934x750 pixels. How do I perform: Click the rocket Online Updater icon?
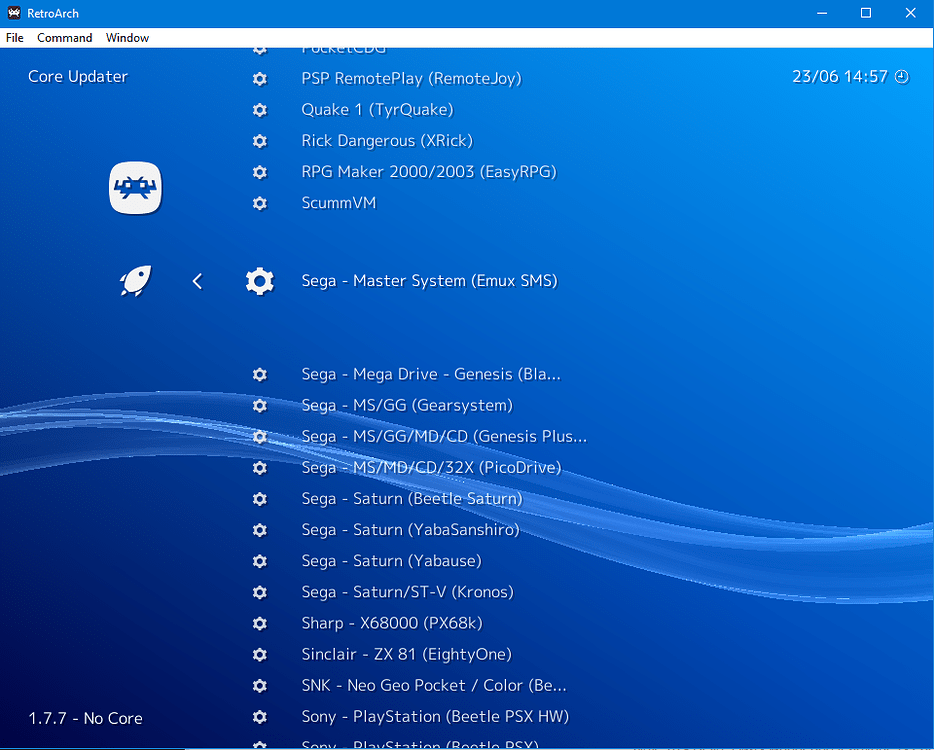[x=136, y=281]
